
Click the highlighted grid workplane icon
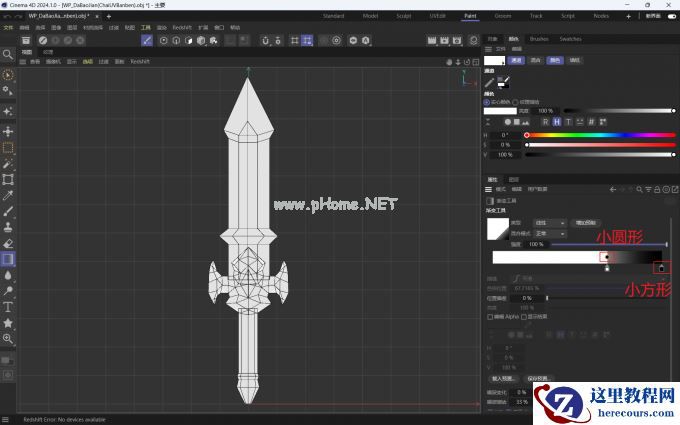tap(307, 40)
